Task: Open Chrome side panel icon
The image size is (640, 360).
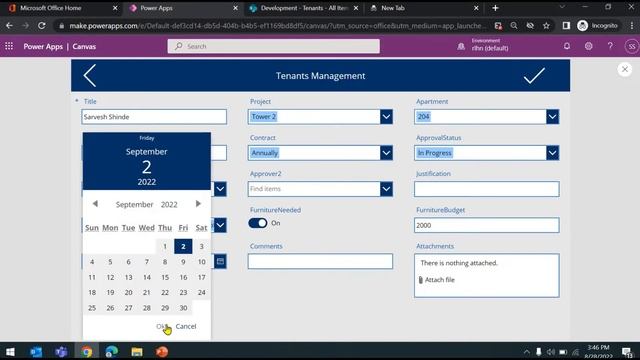Action: (x=566, y=25)
